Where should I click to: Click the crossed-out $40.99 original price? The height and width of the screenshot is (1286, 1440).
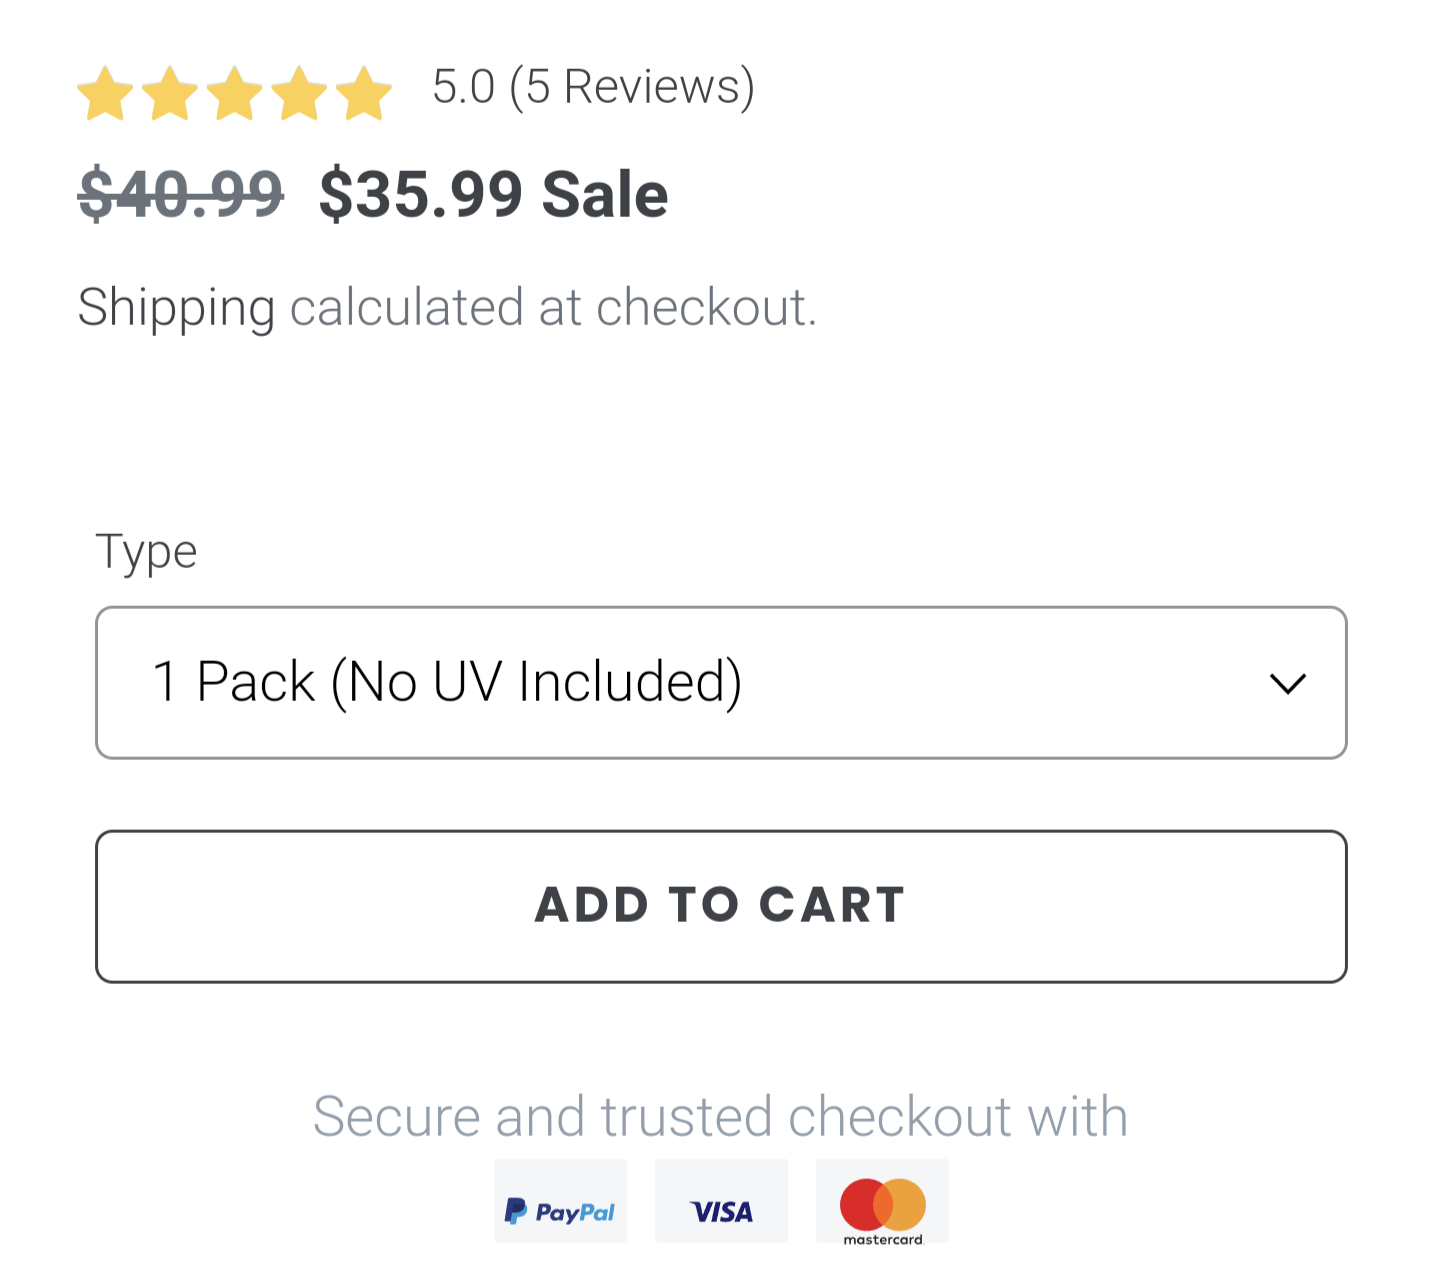click(181, 194)
